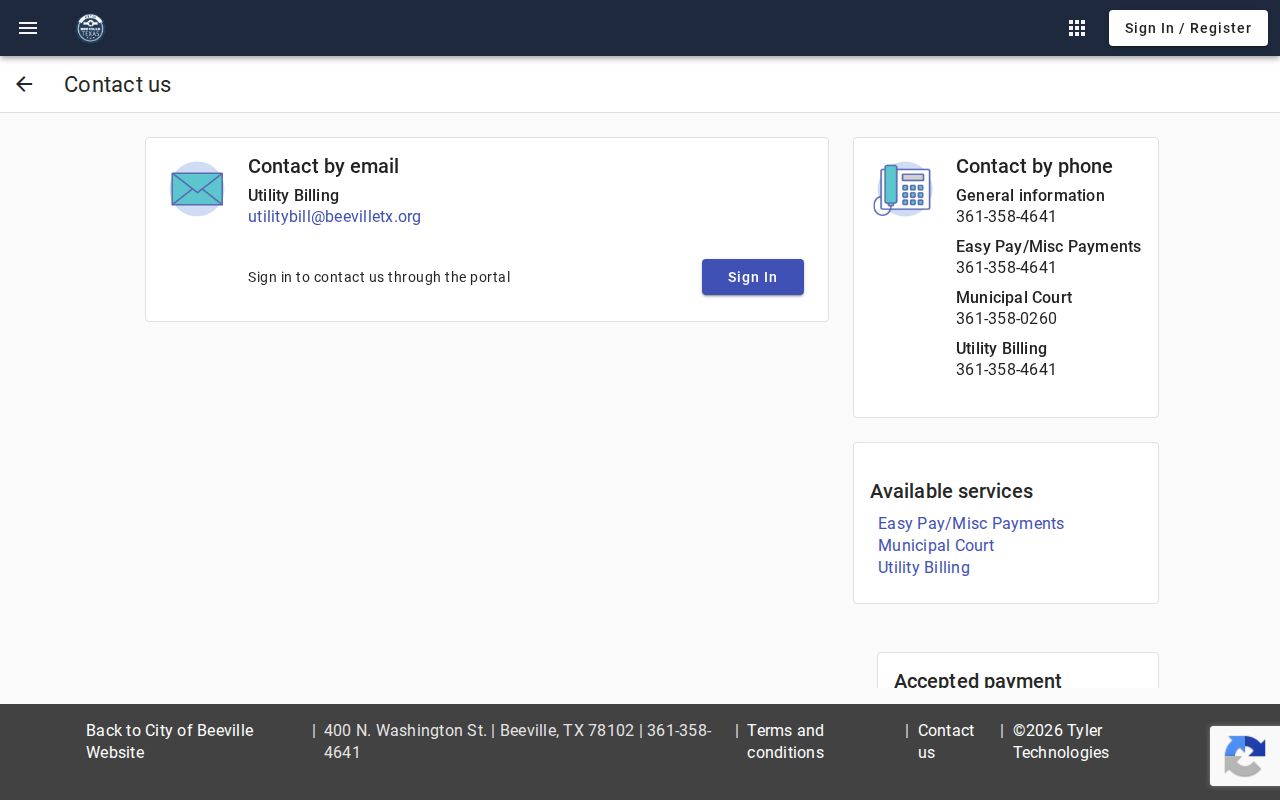This screenshot has width=1280, height=800.
Task: Click the reCAPTCHA badge
Action: pos(1245,756)
